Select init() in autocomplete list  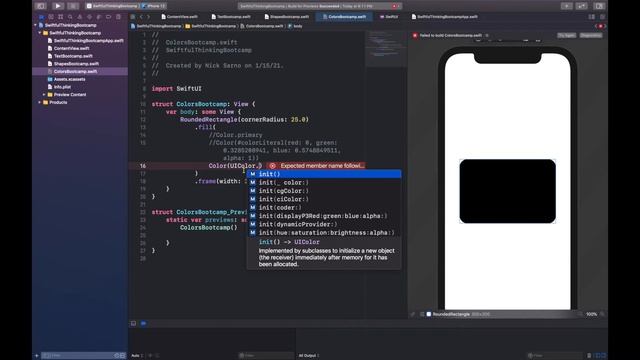[324, 174]
